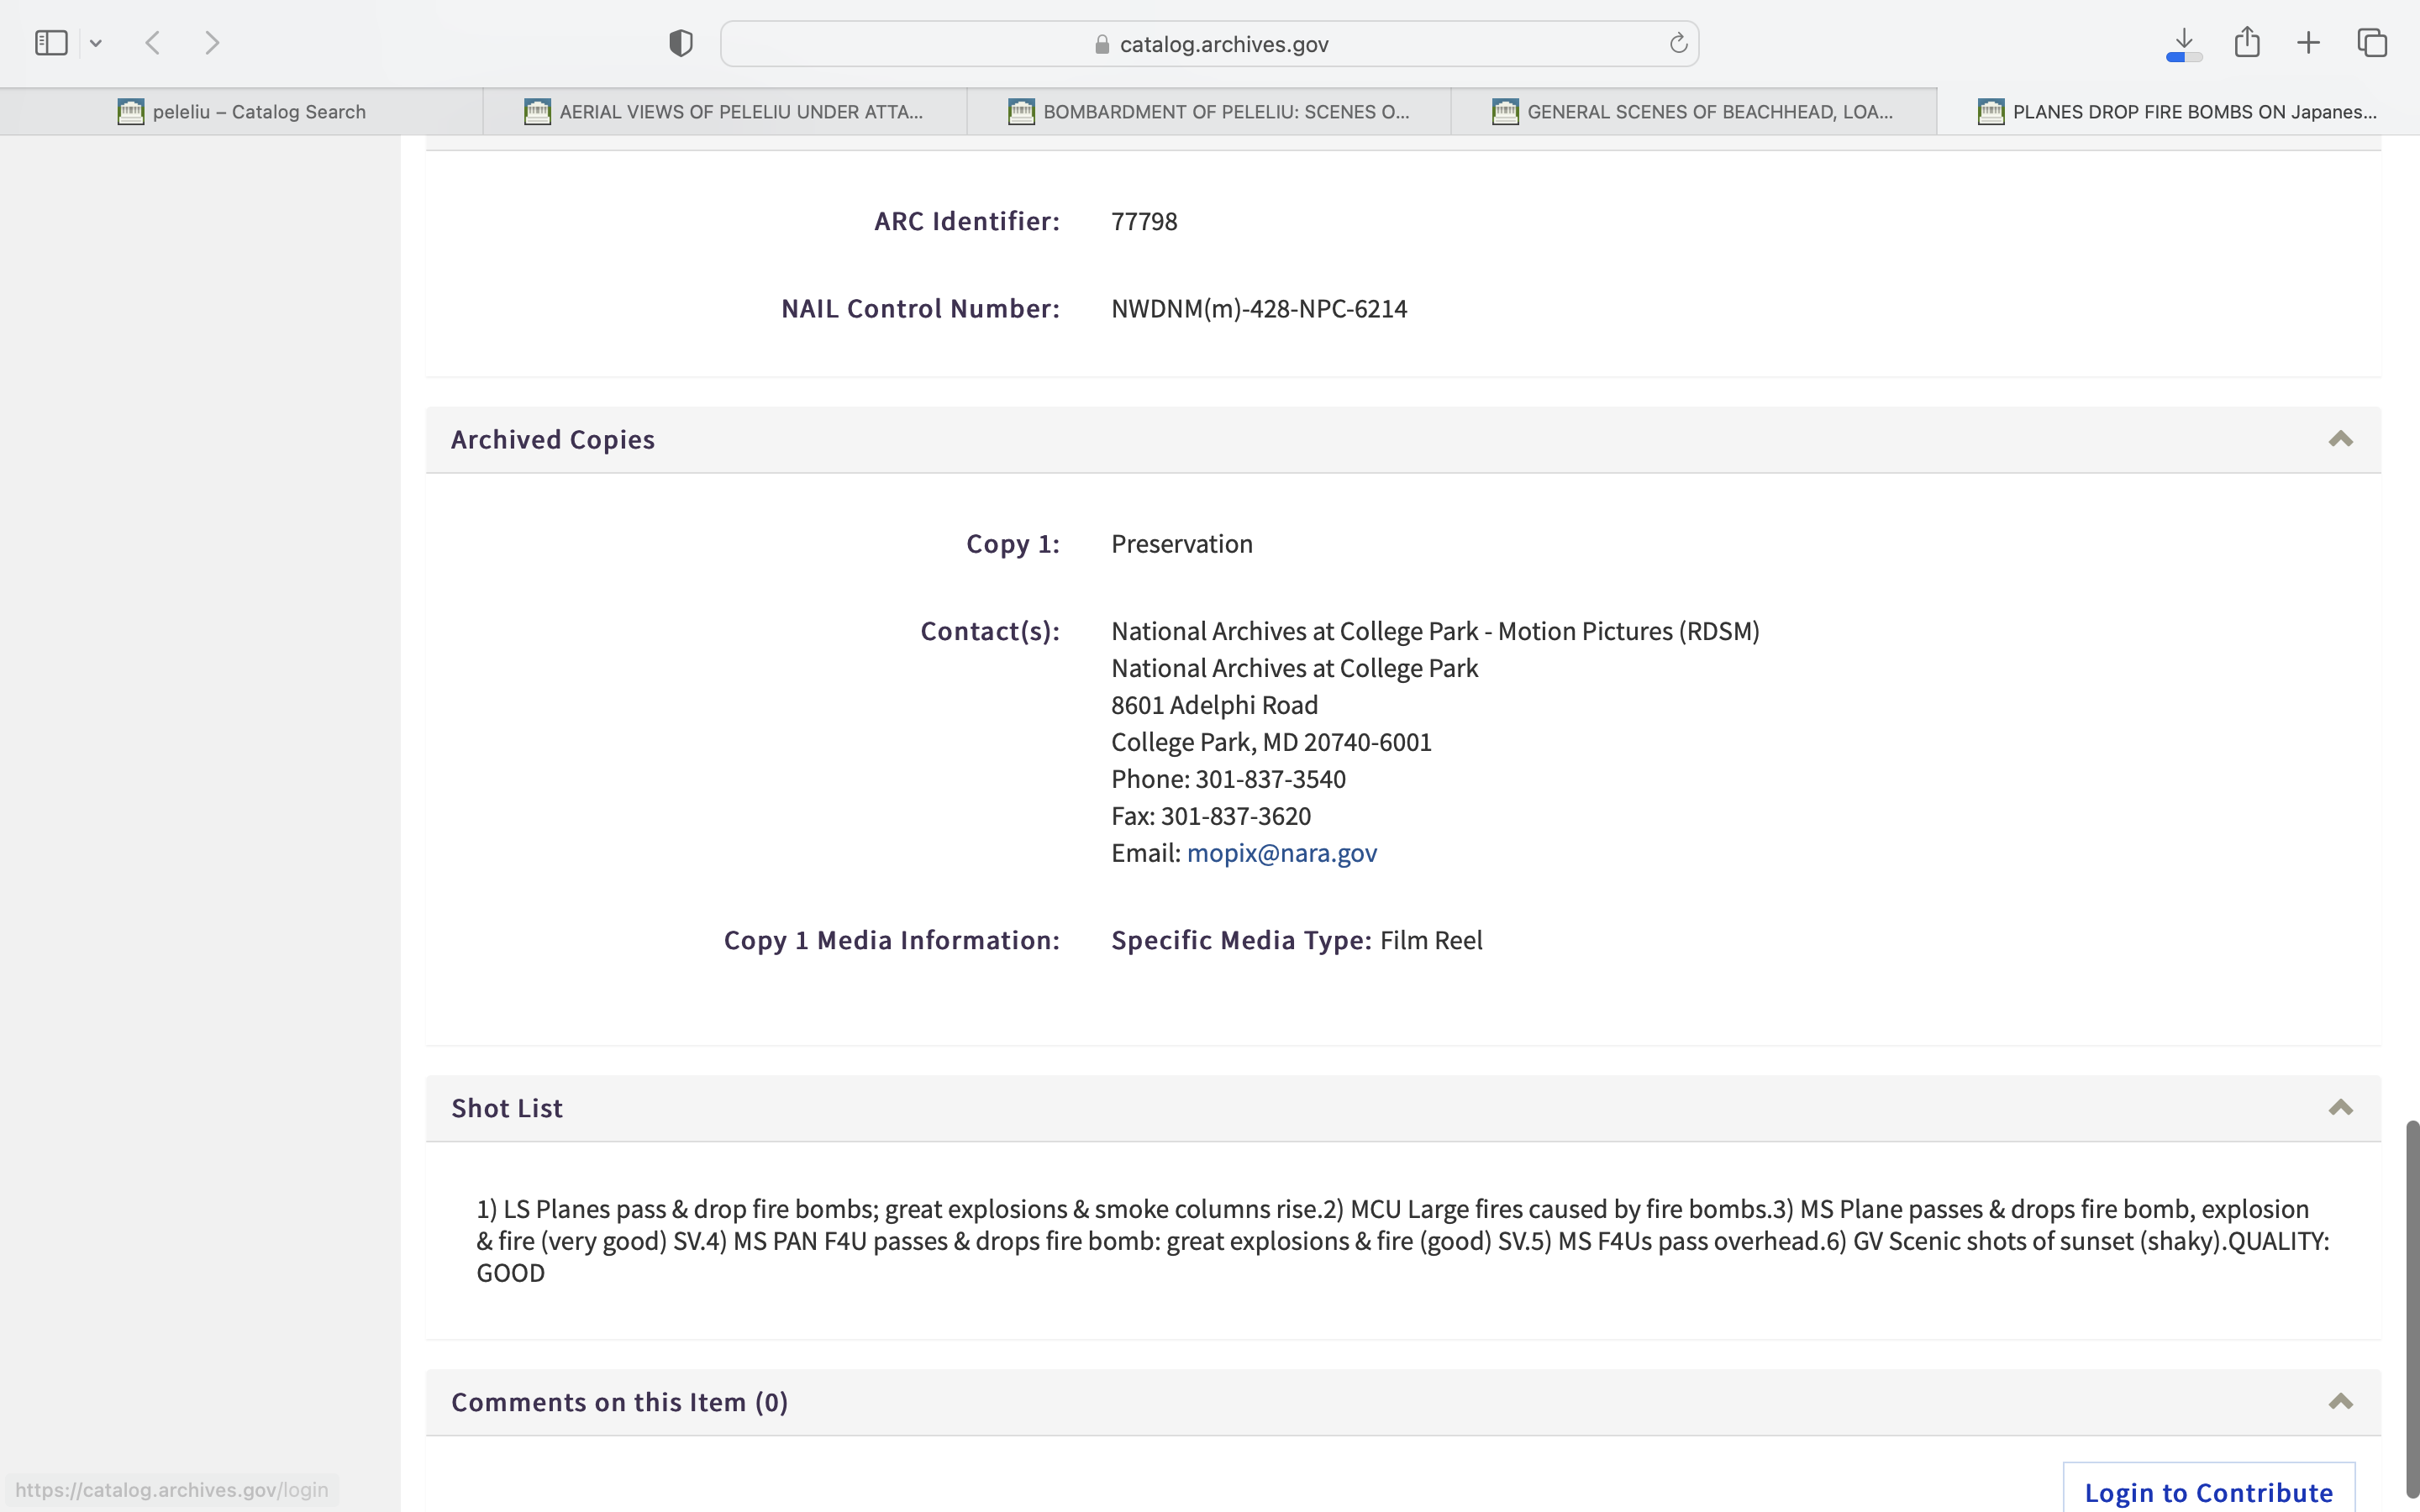
Task: Show the tab overview icon
Action: pyautogui.click(x=2372, y=43)
